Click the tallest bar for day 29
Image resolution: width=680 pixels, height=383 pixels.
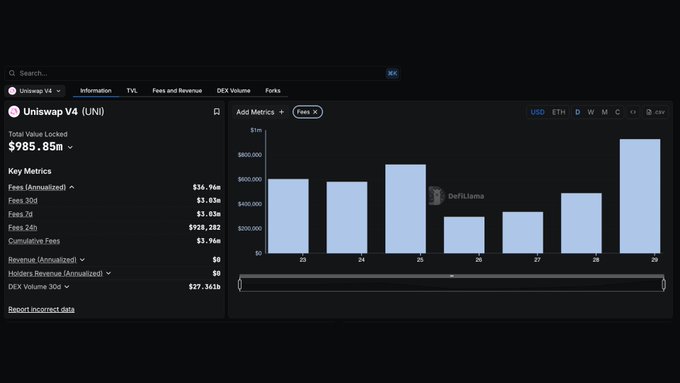click(x=640, y=196)
